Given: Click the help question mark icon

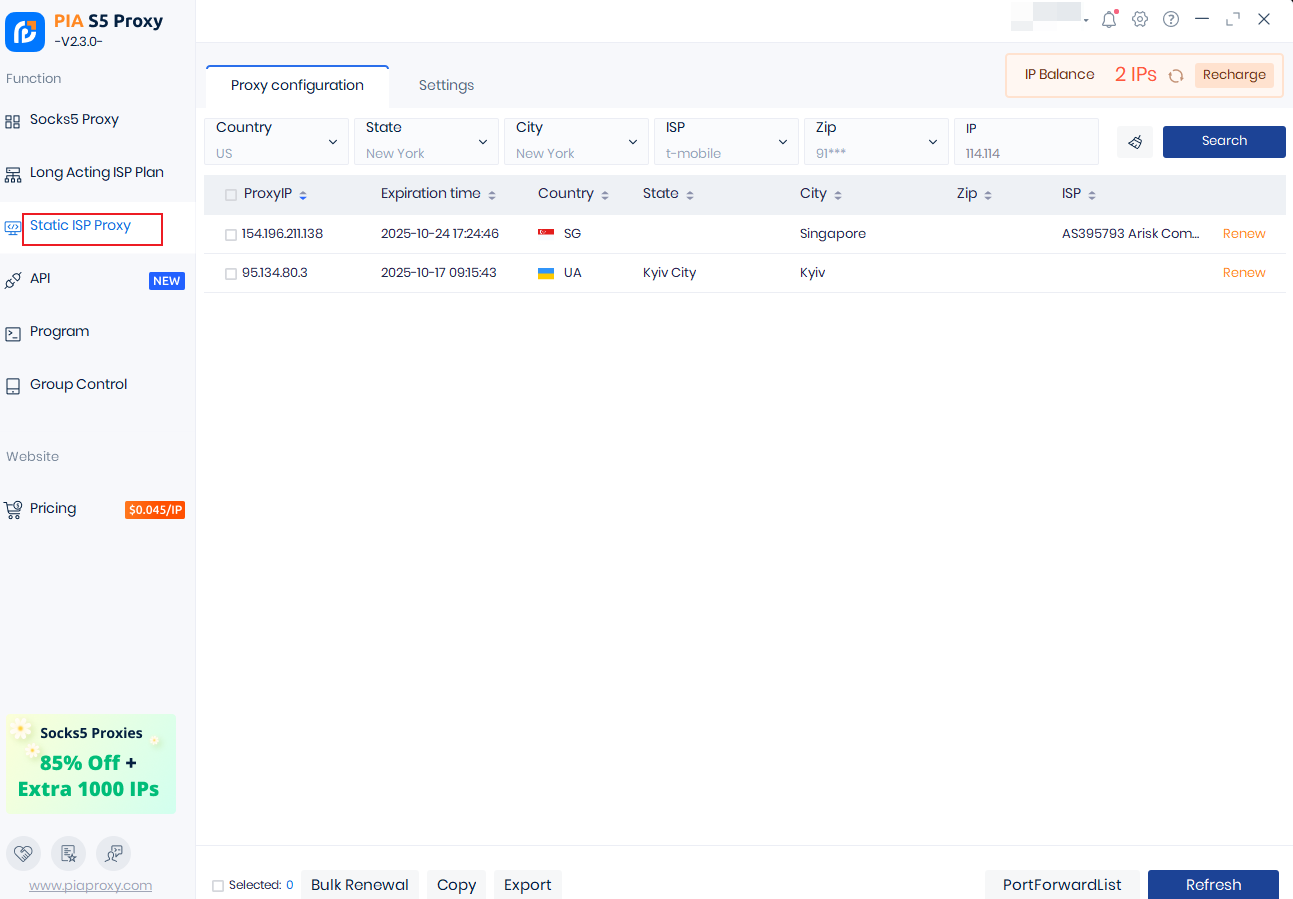Looking at the screenshot, I should 1171,19.
